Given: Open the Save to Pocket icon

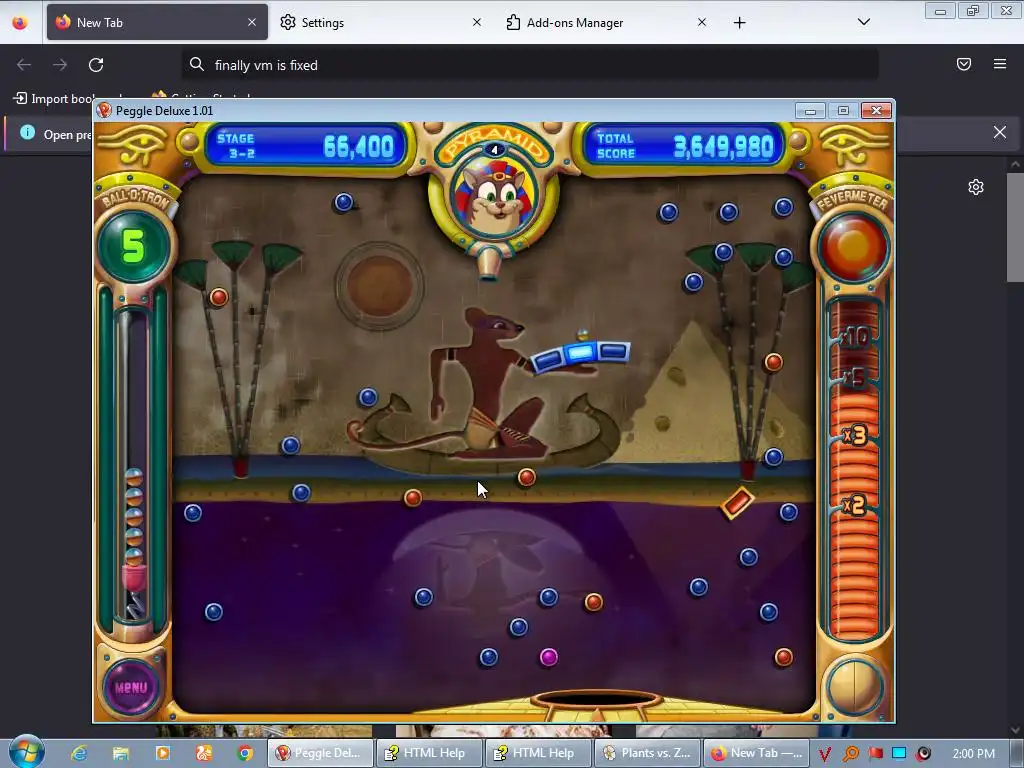Looking at the screenshot, I should [x=964, y=64].
